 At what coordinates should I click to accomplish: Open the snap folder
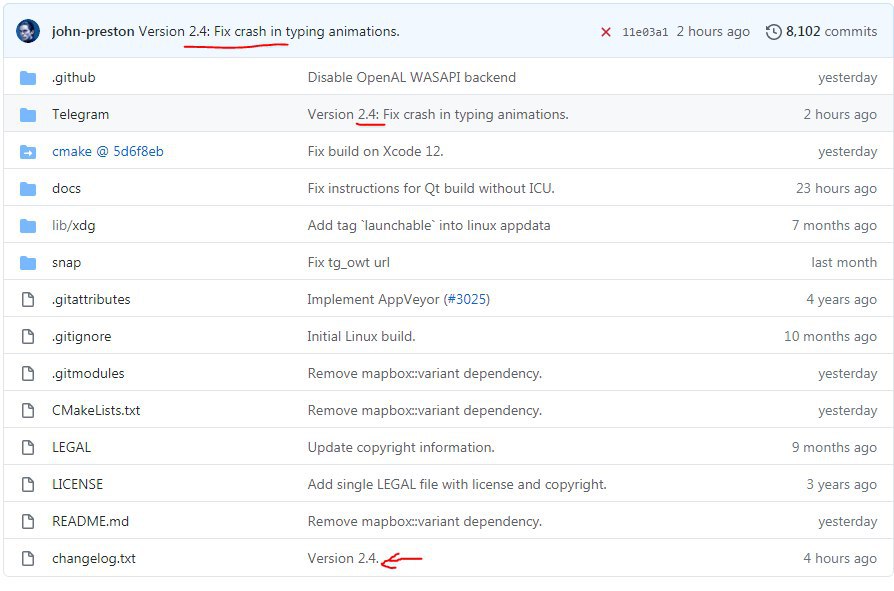67,263
